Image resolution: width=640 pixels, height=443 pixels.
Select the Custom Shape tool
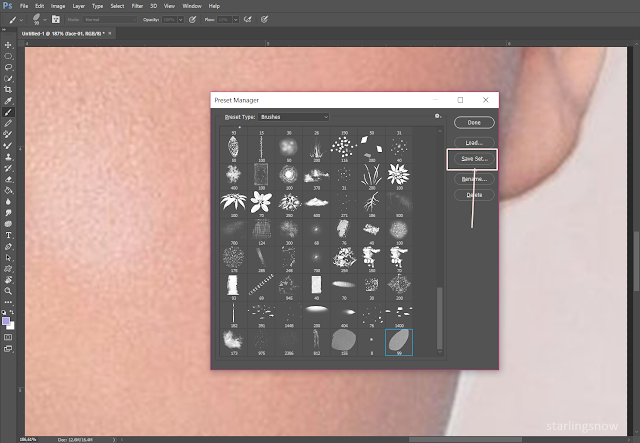[8, 269]
